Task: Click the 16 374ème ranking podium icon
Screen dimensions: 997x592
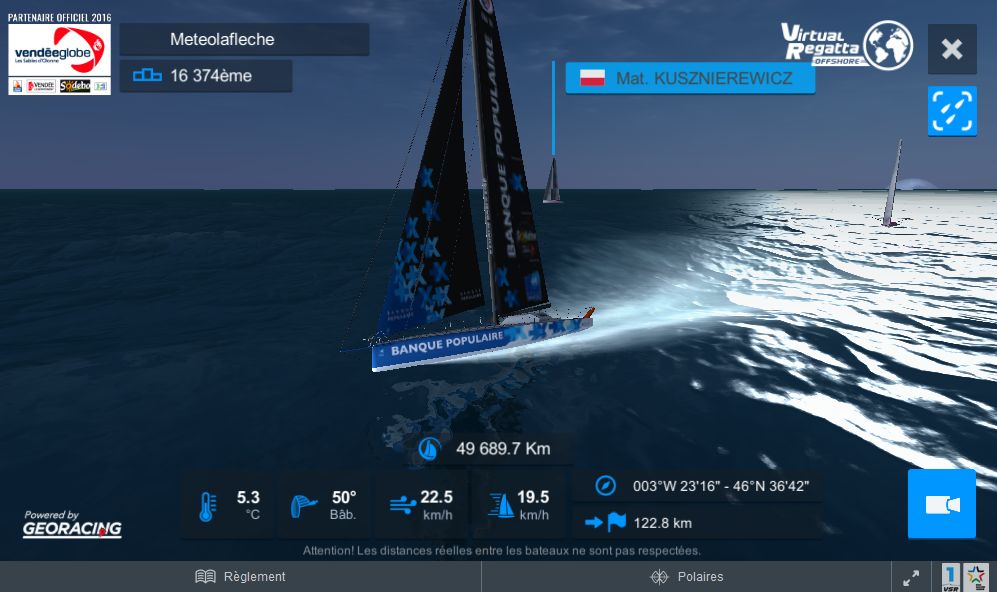Action: point(147,76)
